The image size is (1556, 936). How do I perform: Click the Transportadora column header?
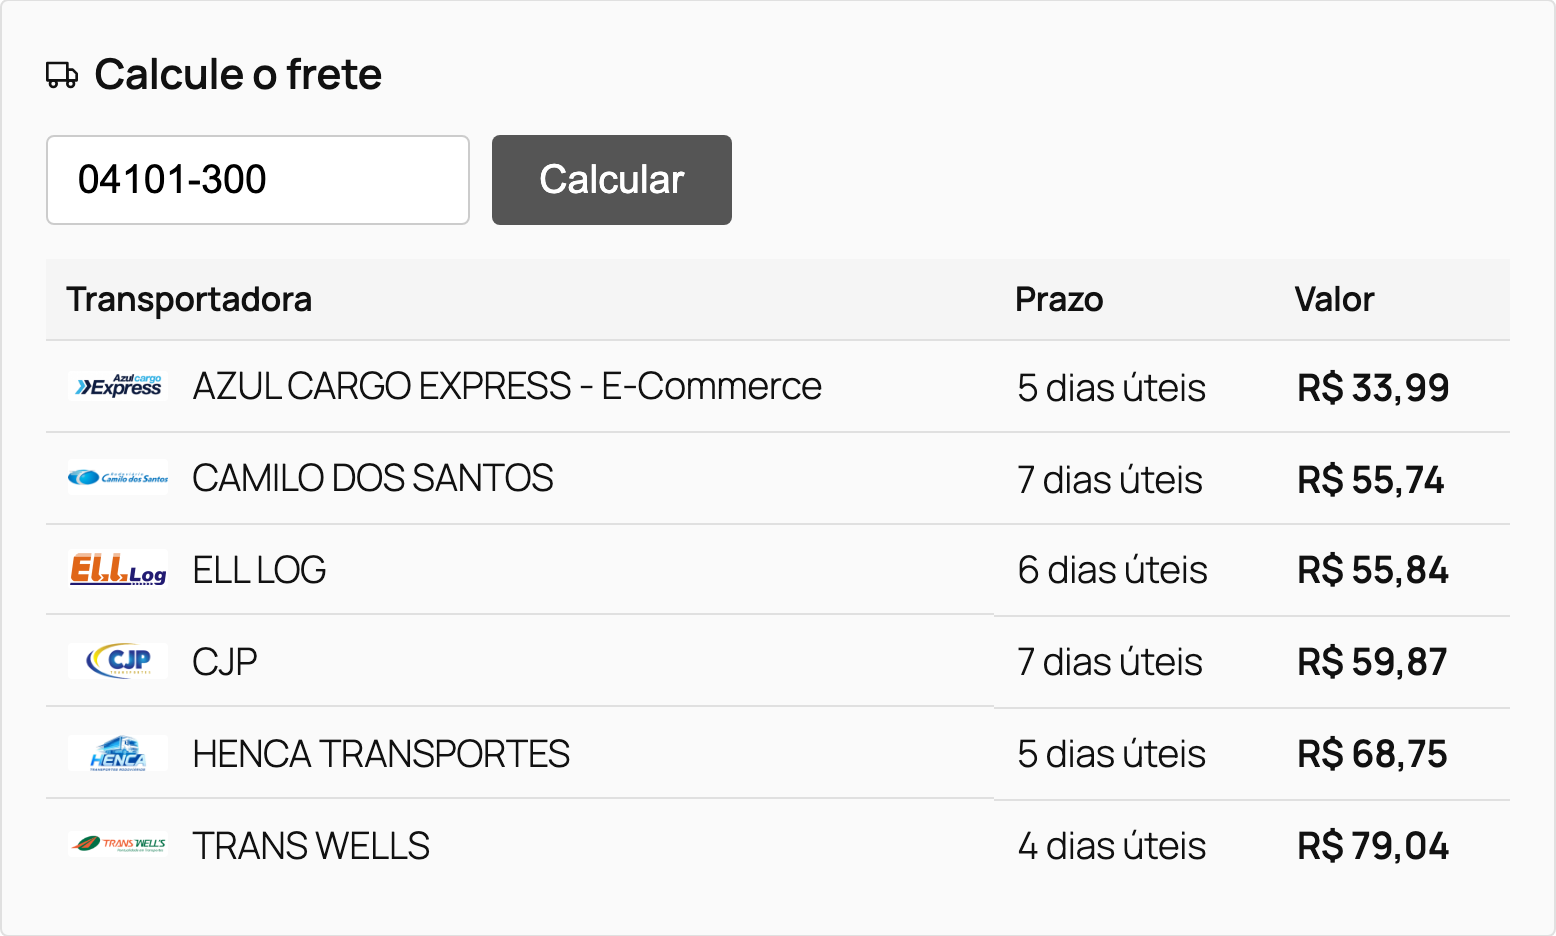click(189, 299)
